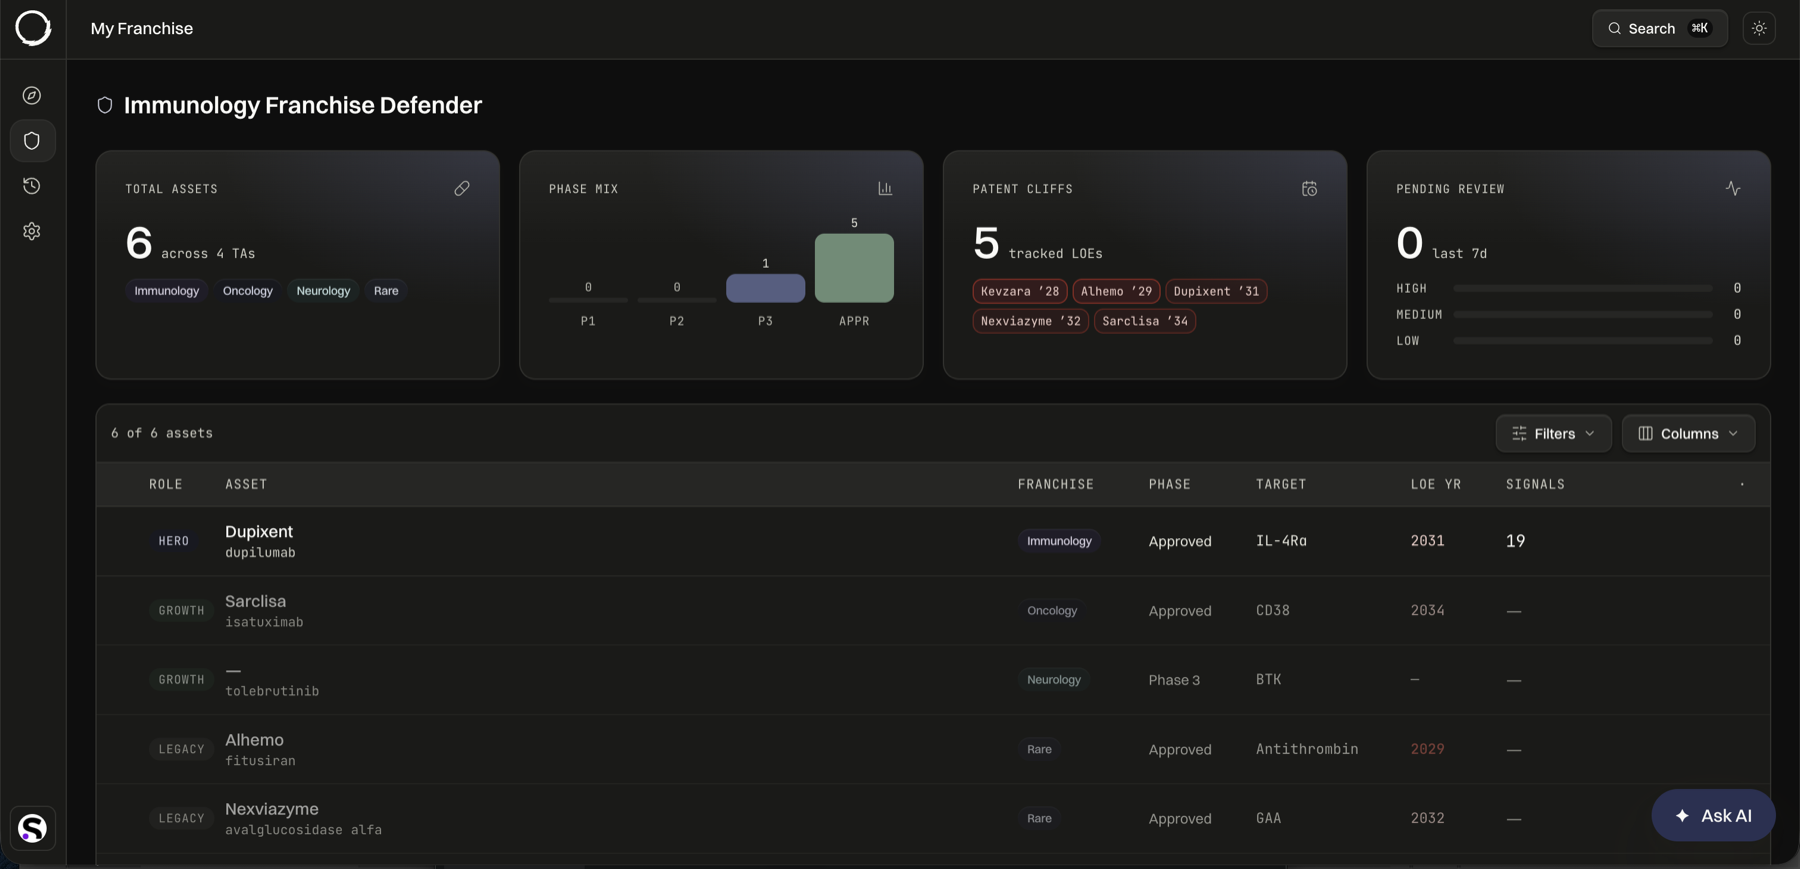
Task: Select the Rare tag in Total Assets
Action: [386, 291]
